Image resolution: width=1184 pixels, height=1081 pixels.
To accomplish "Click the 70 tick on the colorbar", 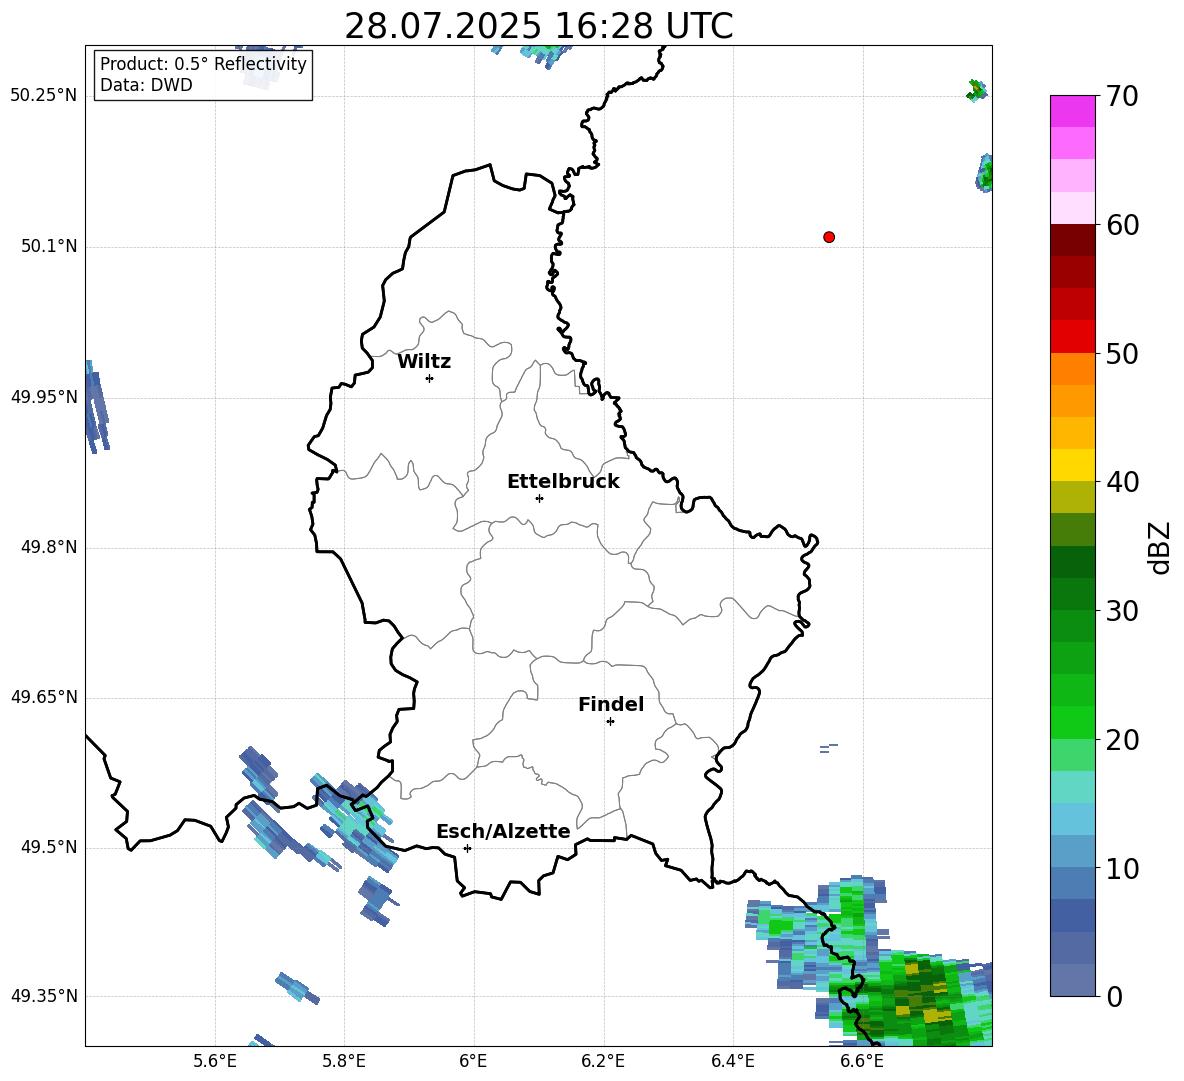I will tap(1122, 97).
